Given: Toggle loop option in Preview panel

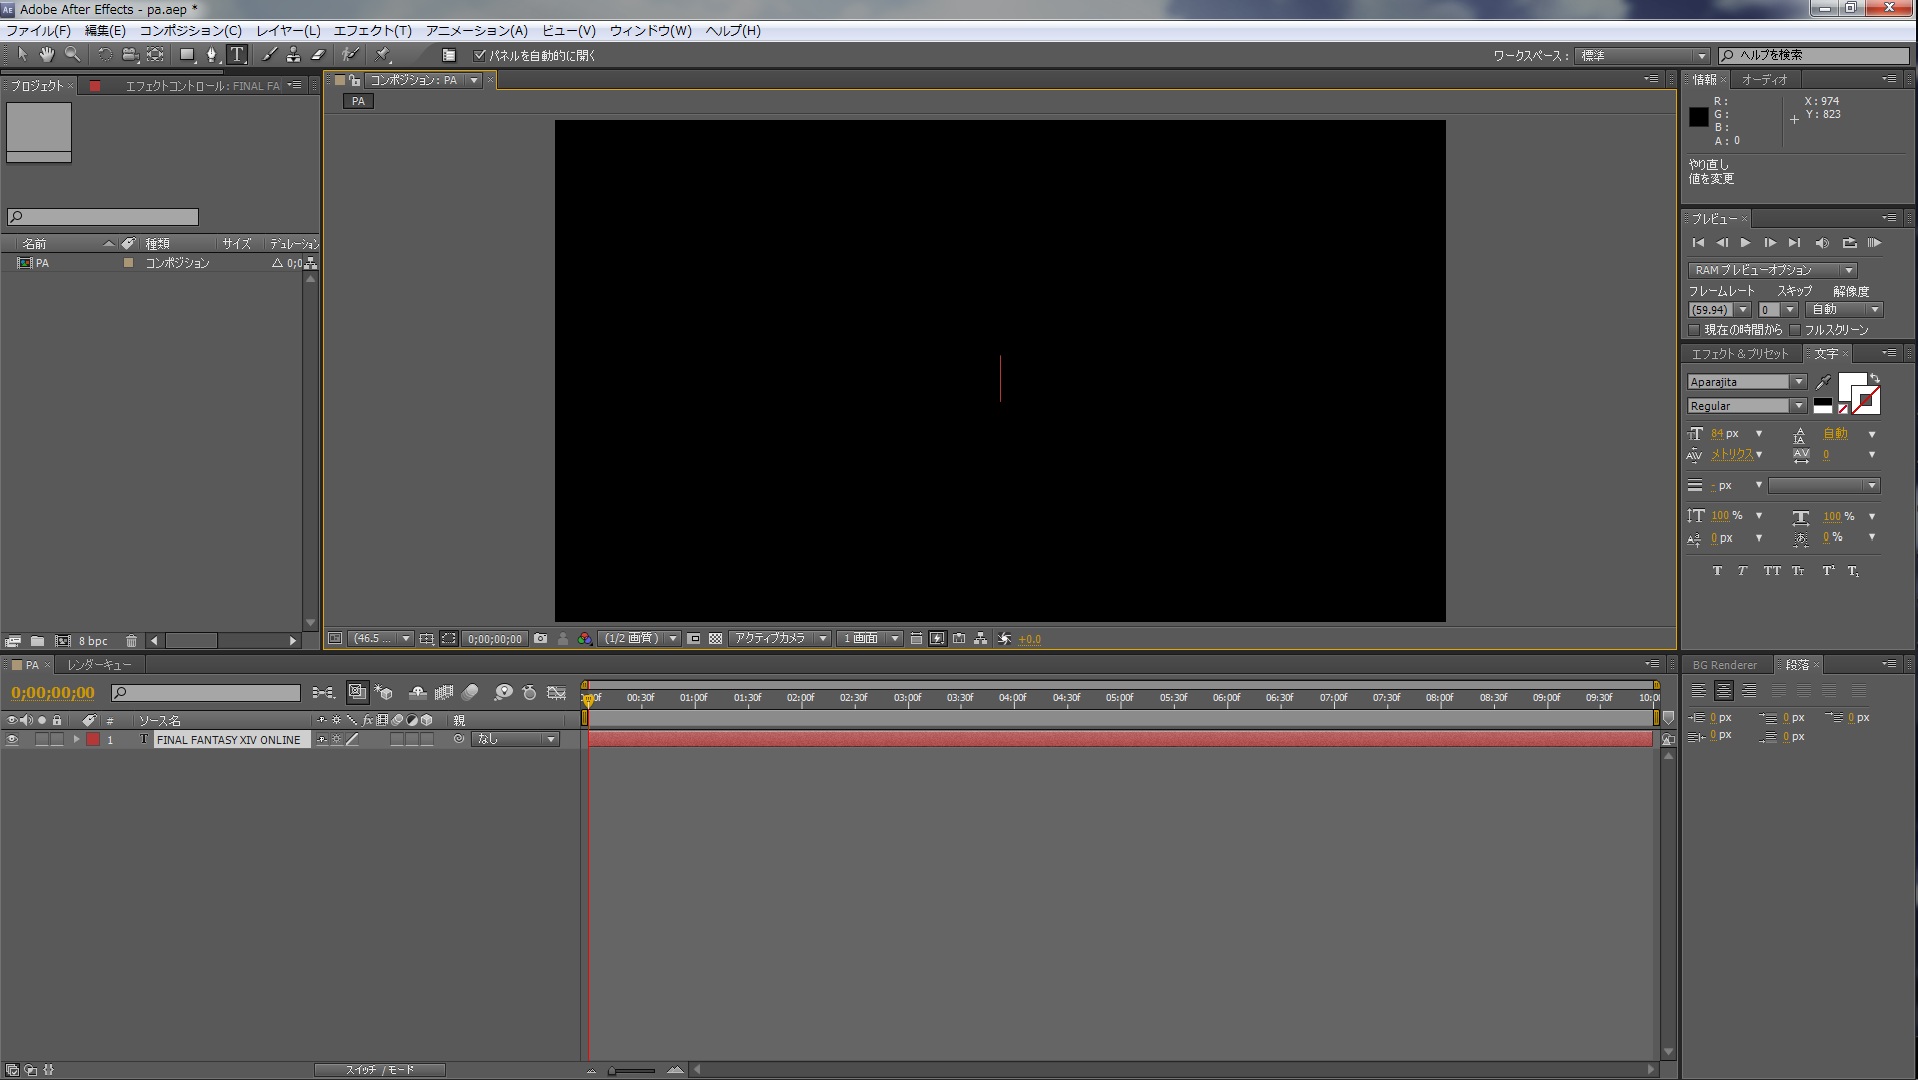Looking at the screenshot, I should (1849, 243).
